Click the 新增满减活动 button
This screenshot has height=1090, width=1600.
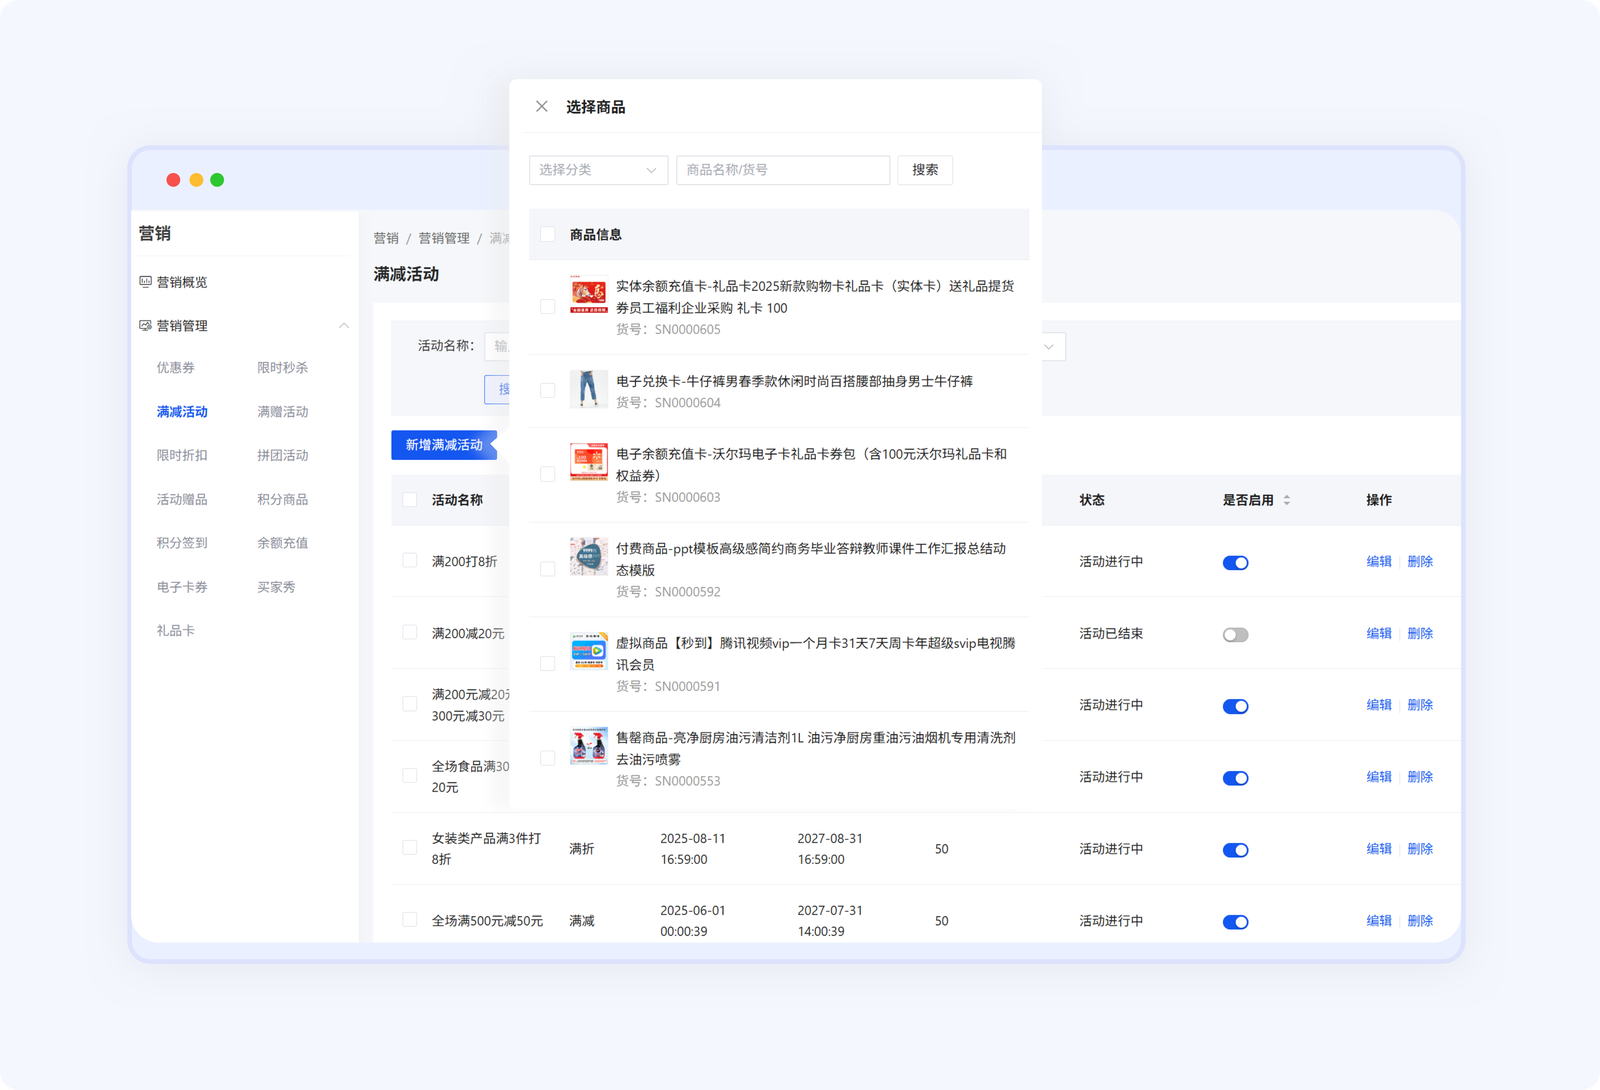(x=444, y=445)
